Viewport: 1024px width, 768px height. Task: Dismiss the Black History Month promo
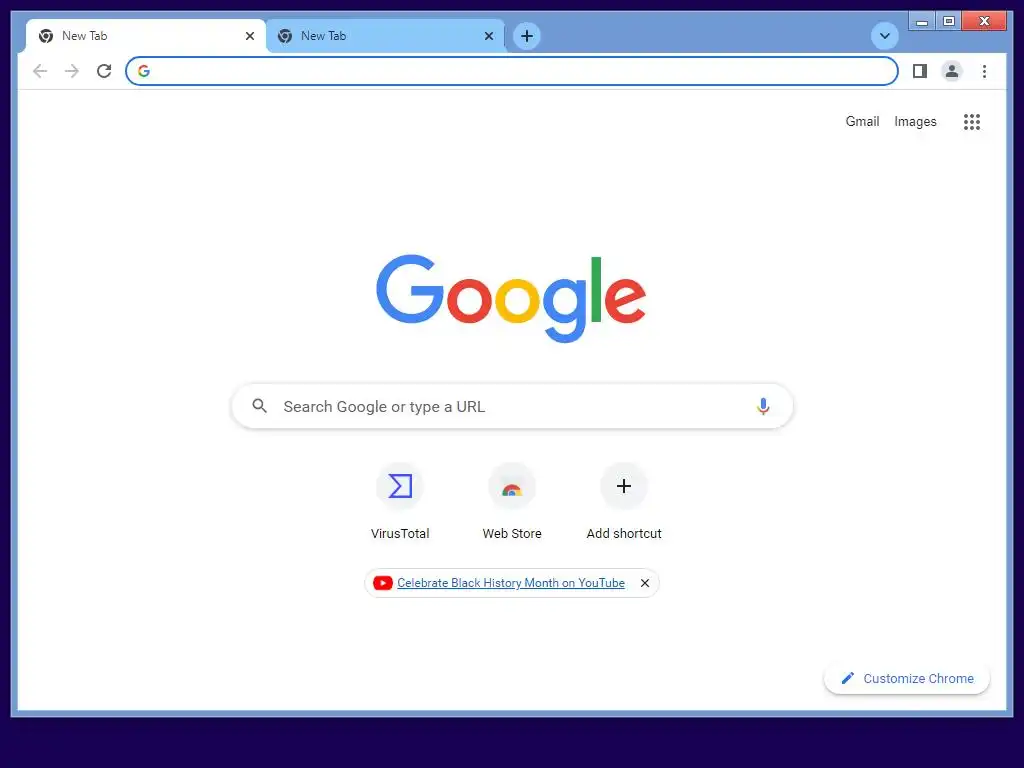tap(645, 583)
